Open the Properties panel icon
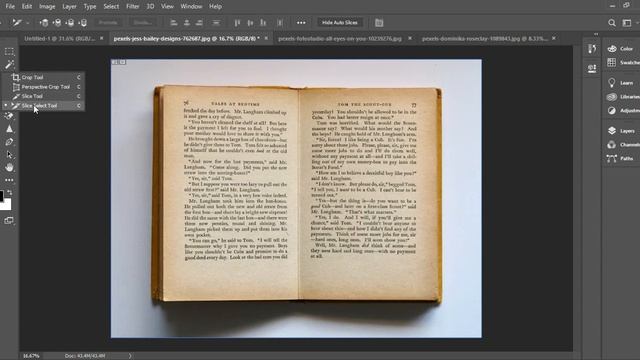Viewport: 640px width, 360px height. point(592,68)
